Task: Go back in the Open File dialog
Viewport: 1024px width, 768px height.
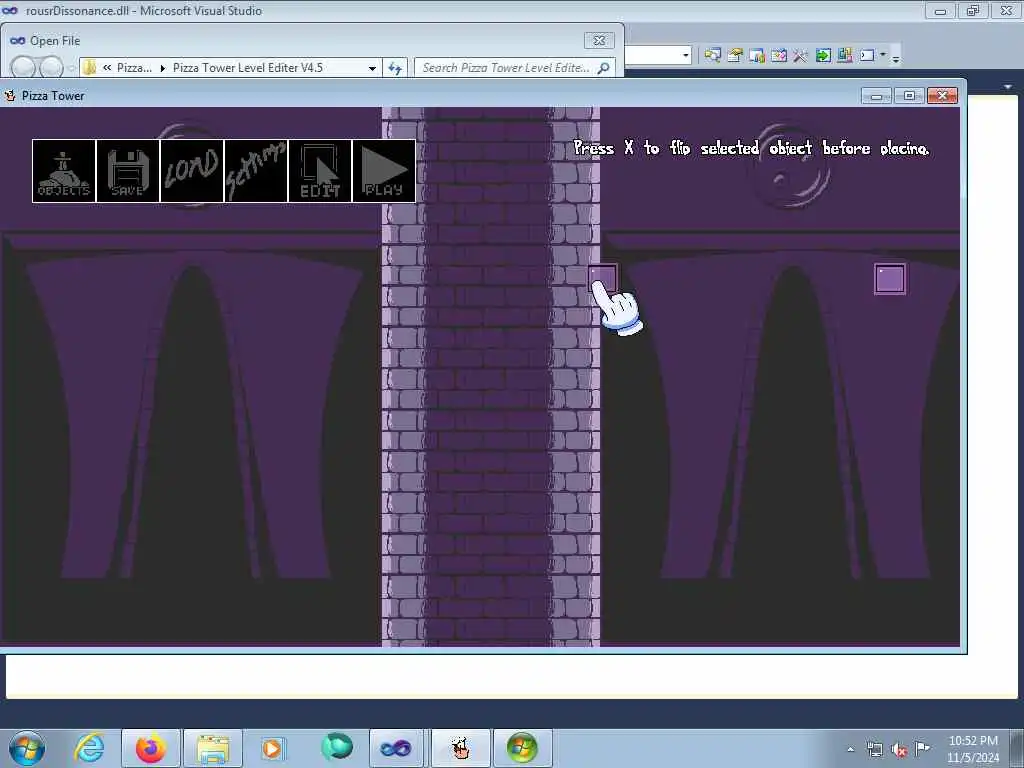Action: pos(24,67)
